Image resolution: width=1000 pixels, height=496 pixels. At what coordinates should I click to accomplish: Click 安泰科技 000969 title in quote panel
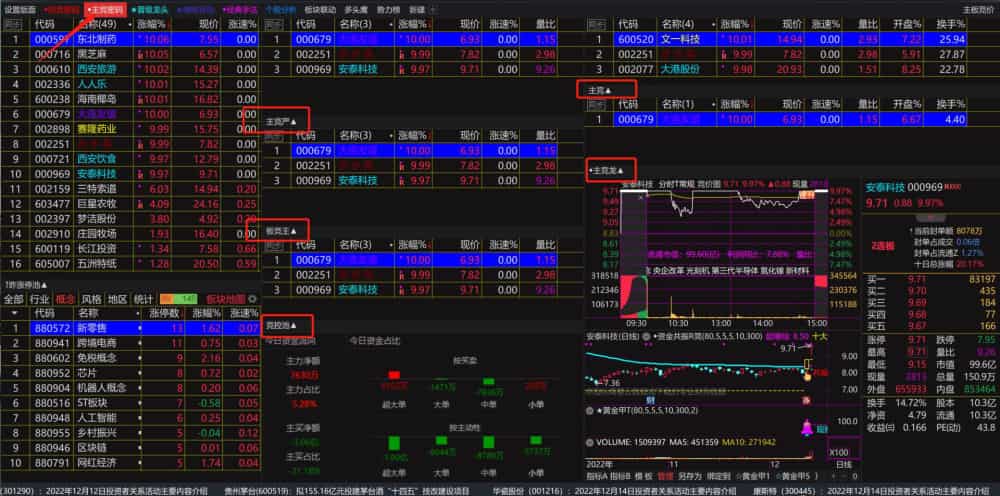(904, 187)
